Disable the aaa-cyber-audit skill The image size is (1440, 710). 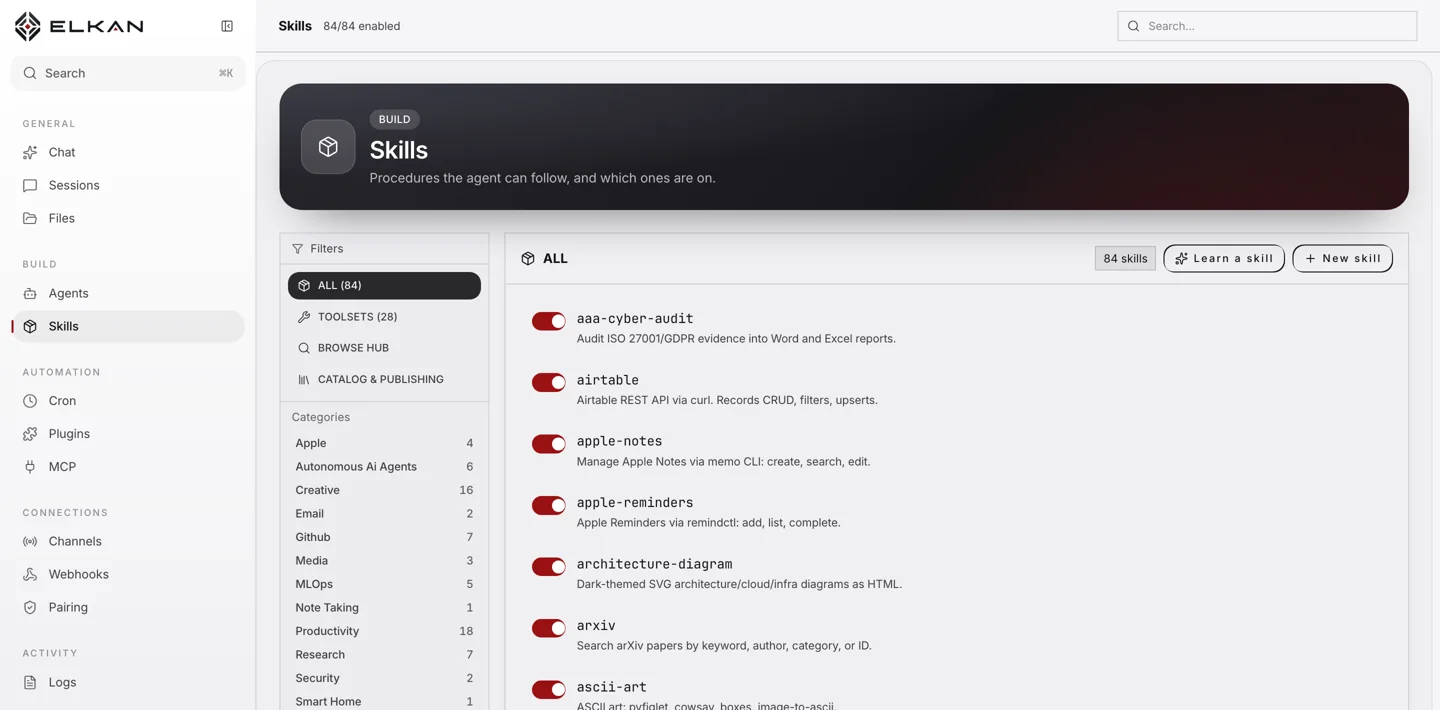(x=548, y=321)
